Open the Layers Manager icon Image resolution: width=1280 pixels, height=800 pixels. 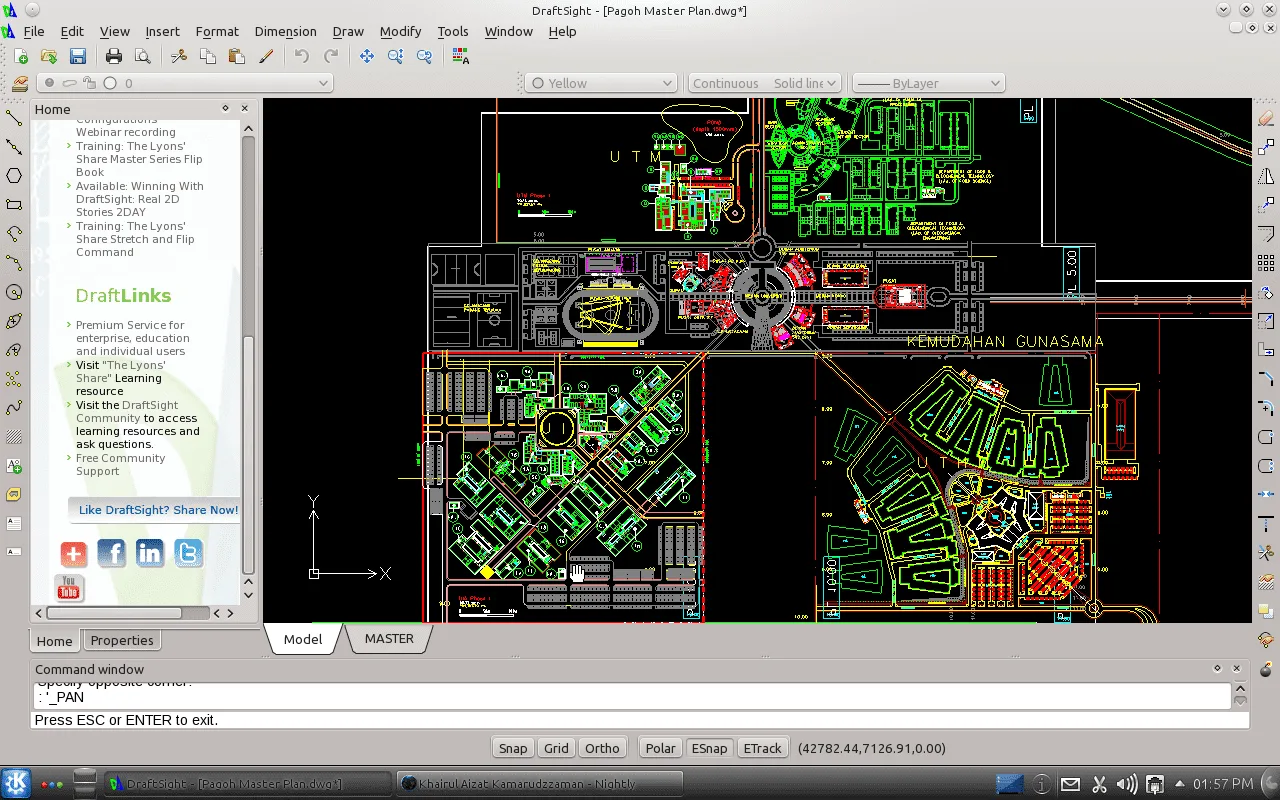(x=20, y=84)
